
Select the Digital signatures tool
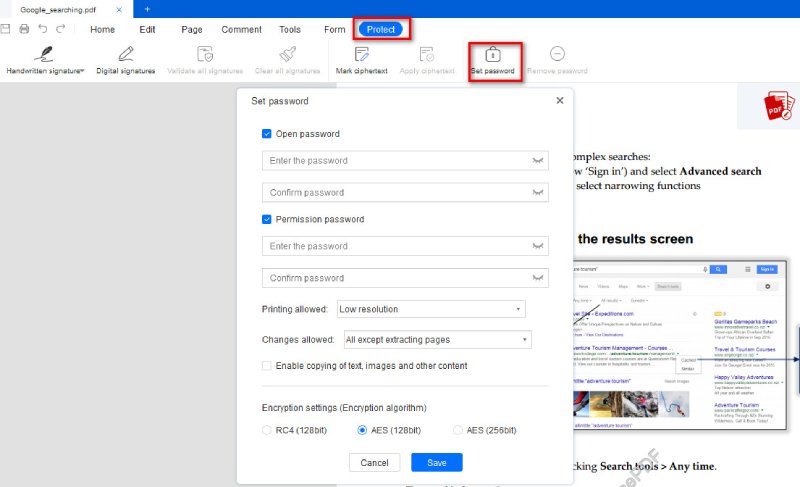pyautogui.click(x=126, y=60)
